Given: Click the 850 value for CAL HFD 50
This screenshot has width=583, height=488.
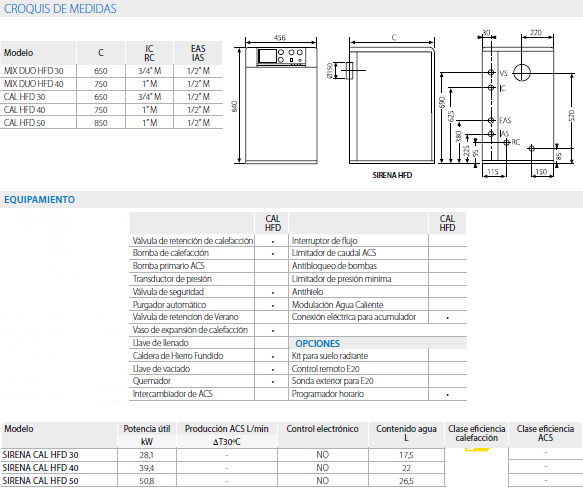Looking at the screenshot, I should (100, 123).
